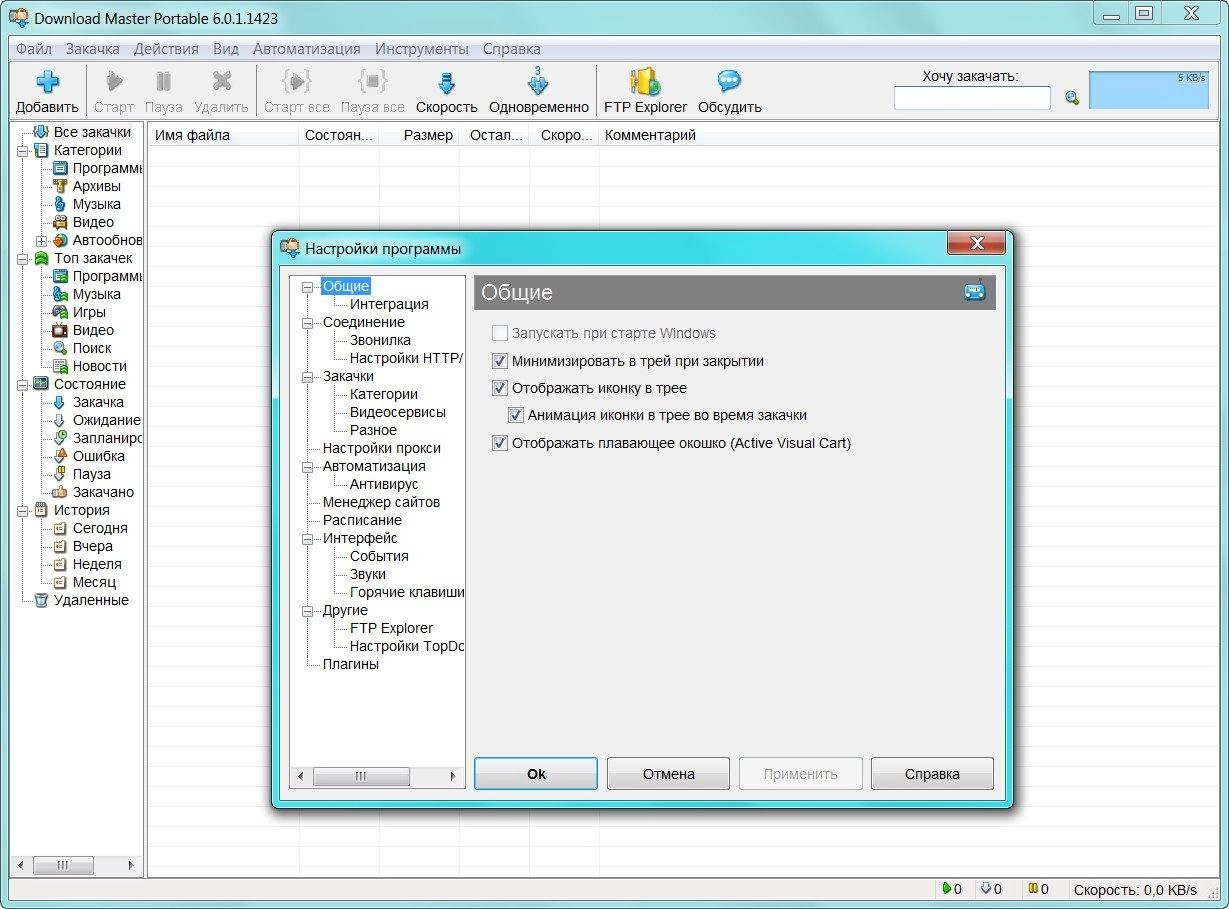Collapse the Состояние node in the sidebar
The image size is (1229, 909).
23,384
